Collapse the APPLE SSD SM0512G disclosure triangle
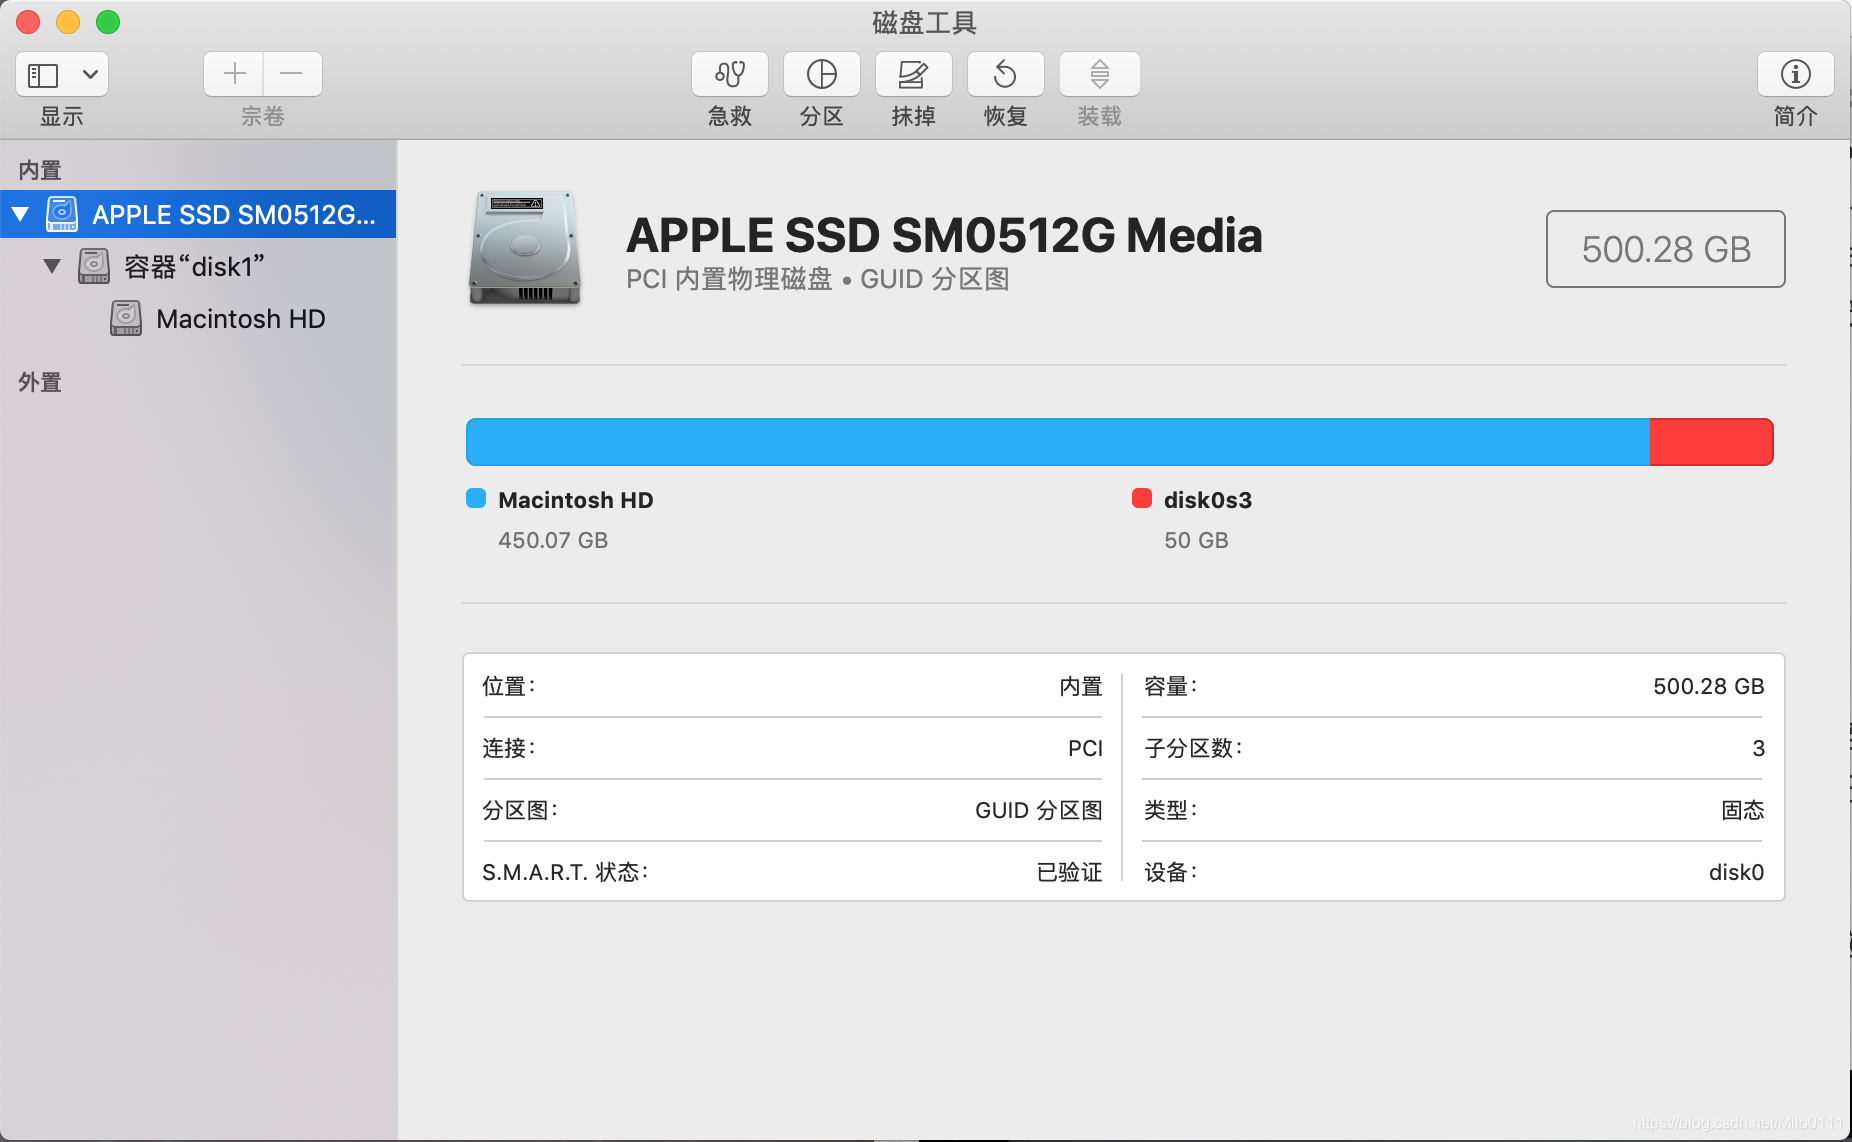Image resolution: width=1852 pixels, height=1142 pixels. (x=20, y=214)
